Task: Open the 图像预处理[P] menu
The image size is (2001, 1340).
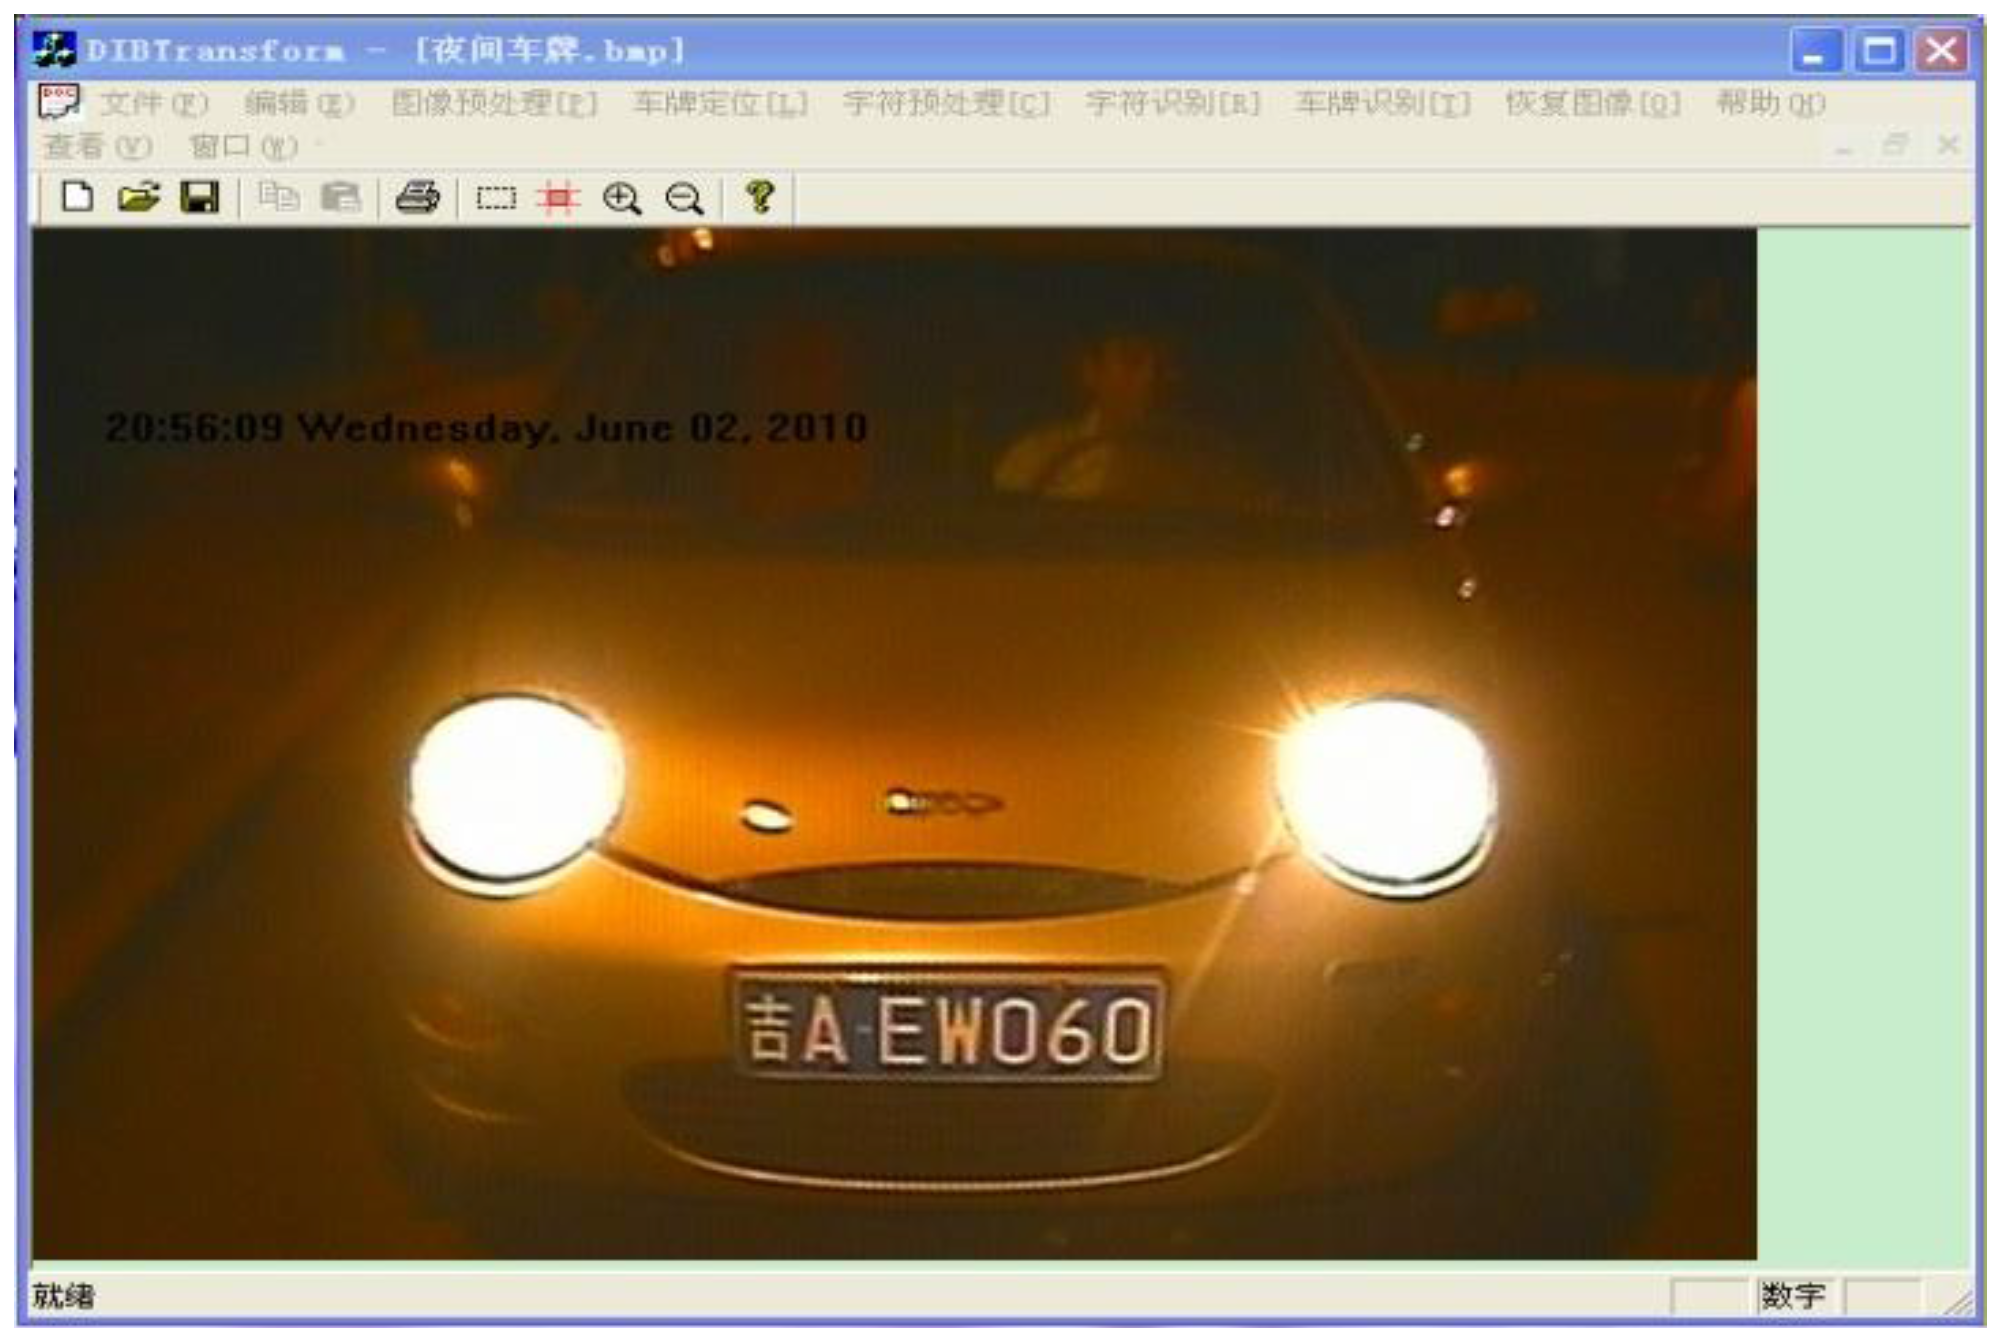Action: point(494,103)
